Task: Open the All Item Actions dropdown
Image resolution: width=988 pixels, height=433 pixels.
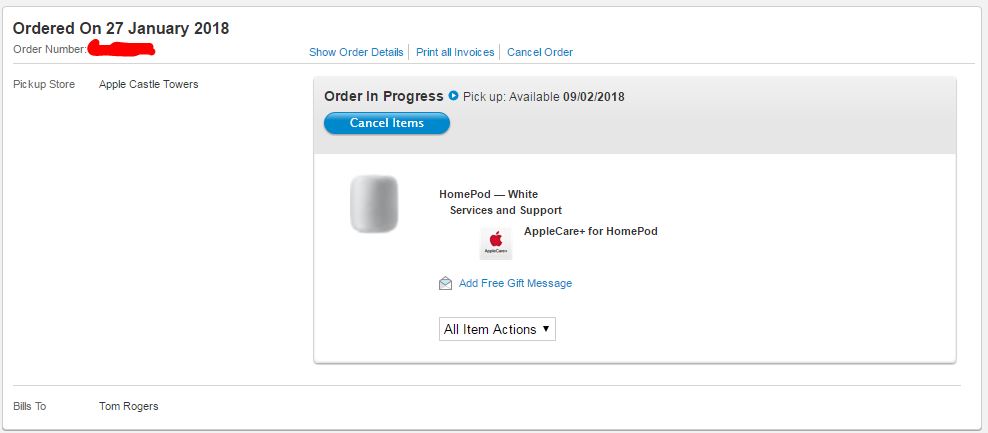Action: pyautogui.click(x=497, y=329)
